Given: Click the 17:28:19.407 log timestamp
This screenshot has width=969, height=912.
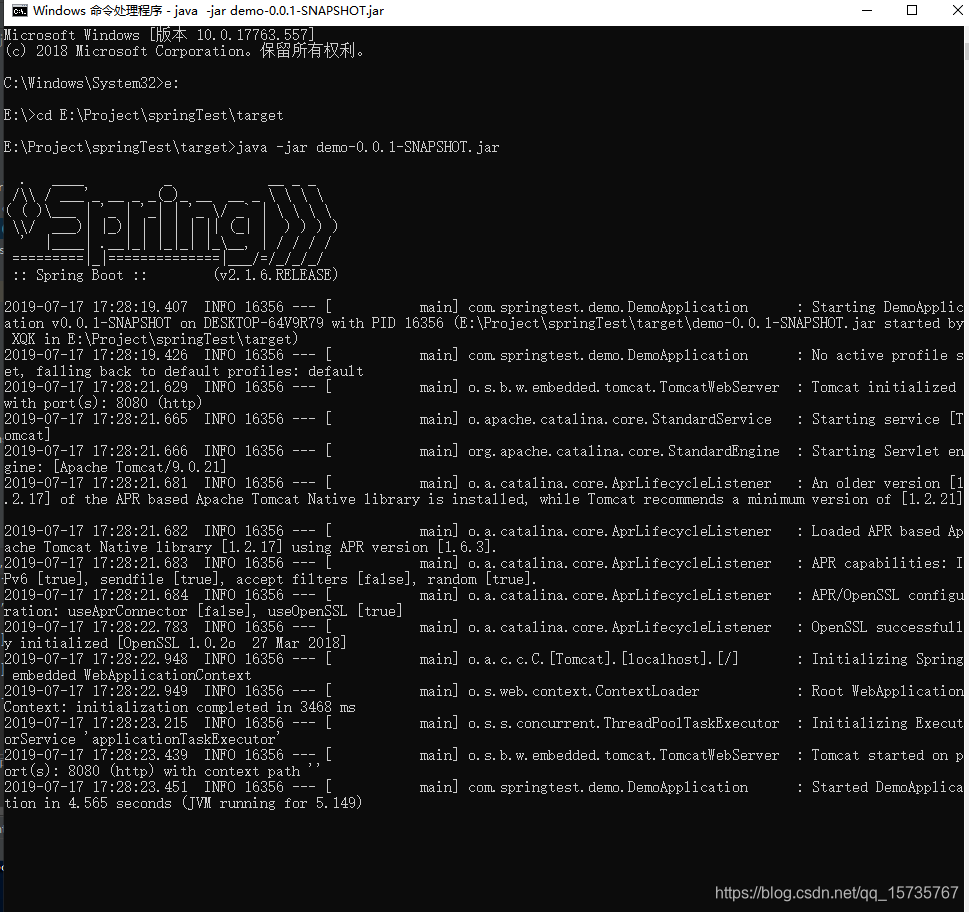Looking at the screenshot, I should point(96,307).
